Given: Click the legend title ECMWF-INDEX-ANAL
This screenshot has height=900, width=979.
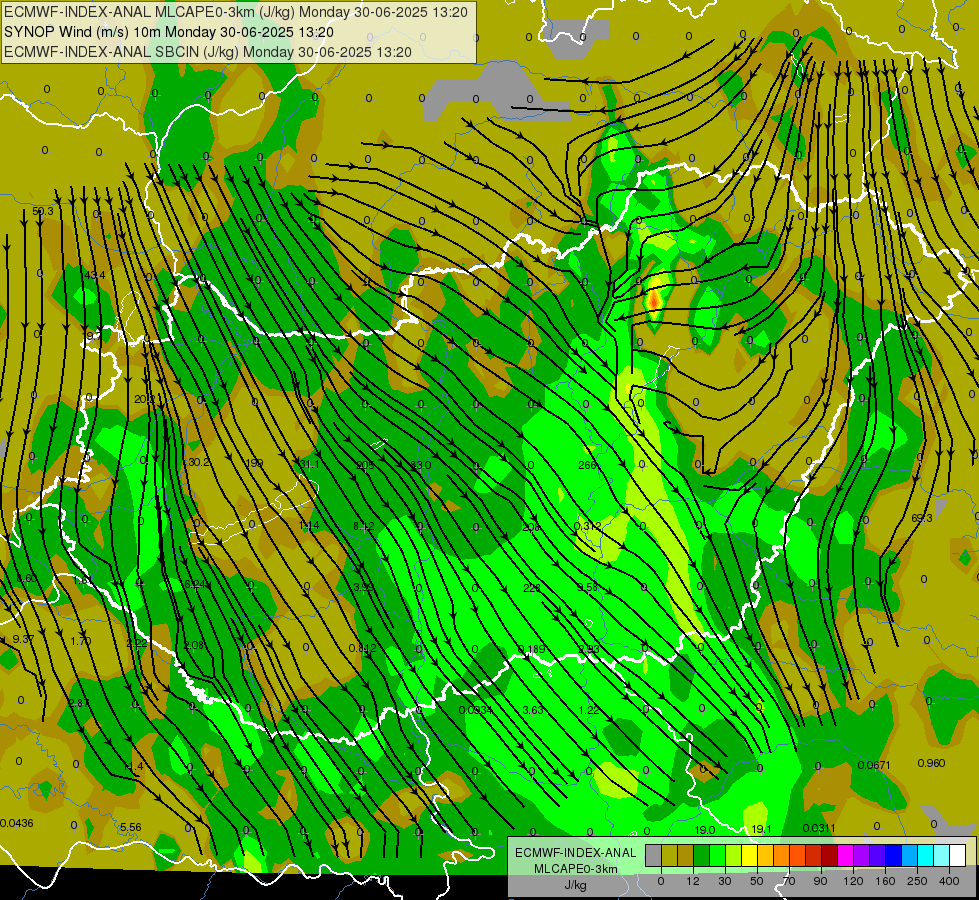Looking at the screenshot, I should click(575, 853).
